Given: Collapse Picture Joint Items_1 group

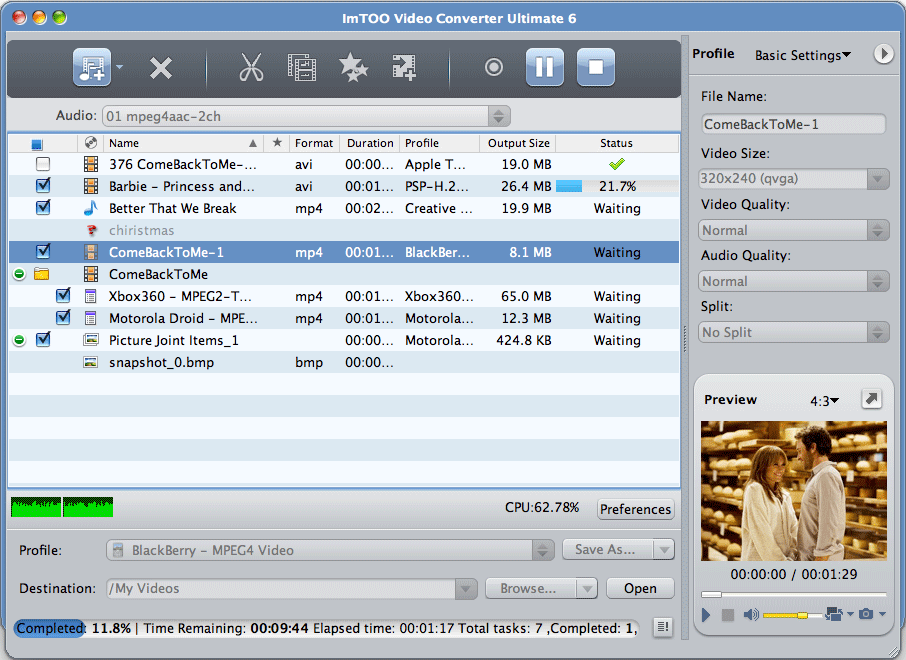Looking at the screenshot, I should coord(19,340).
